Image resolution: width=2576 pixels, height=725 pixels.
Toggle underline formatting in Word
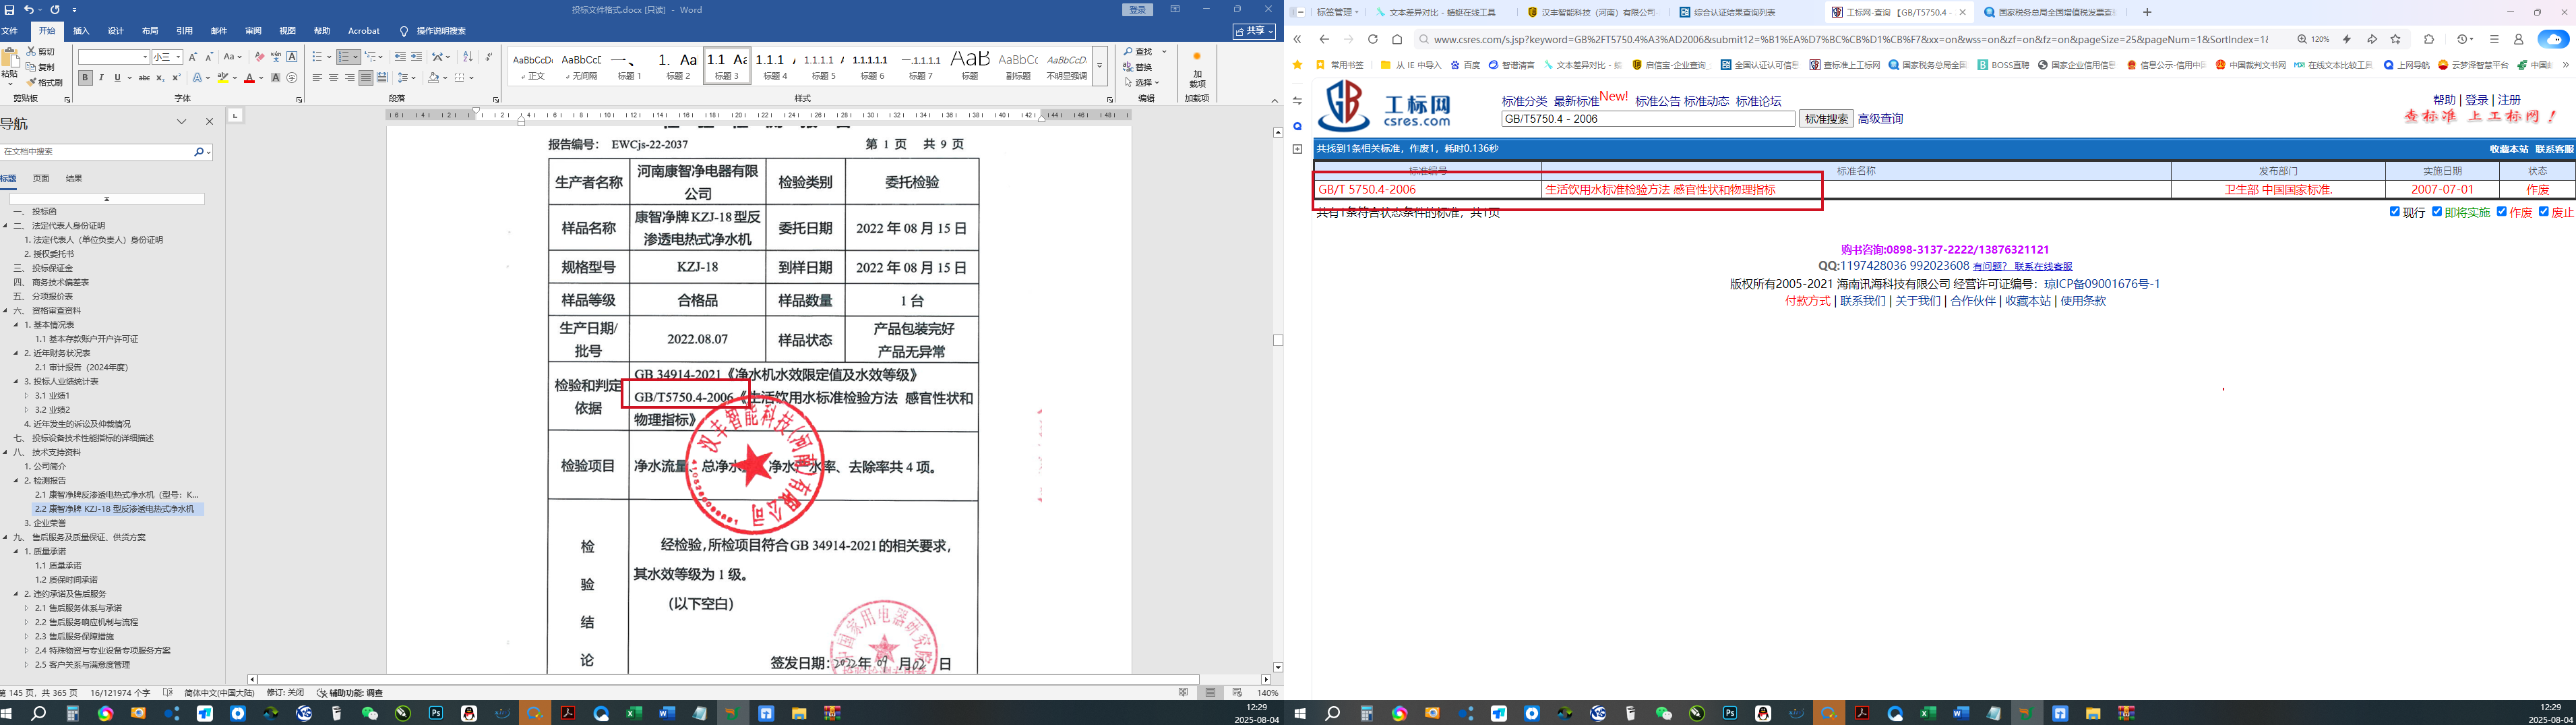[x=117, y=78]
